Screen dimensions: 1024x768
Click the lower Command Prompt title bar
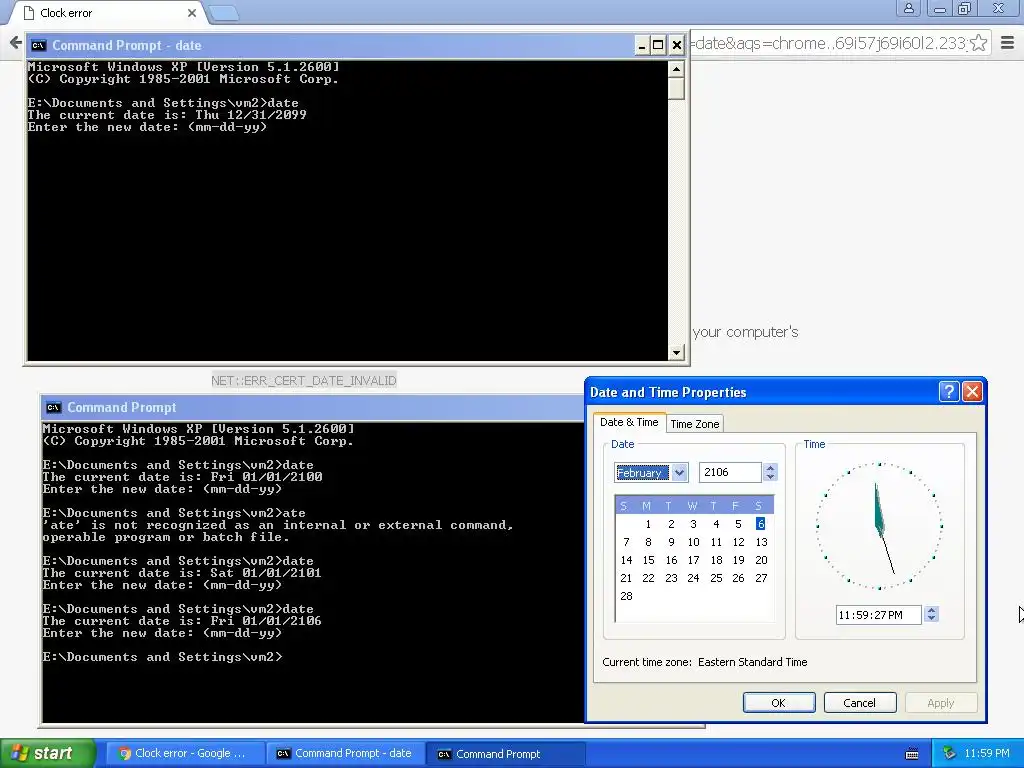point(313,408)
